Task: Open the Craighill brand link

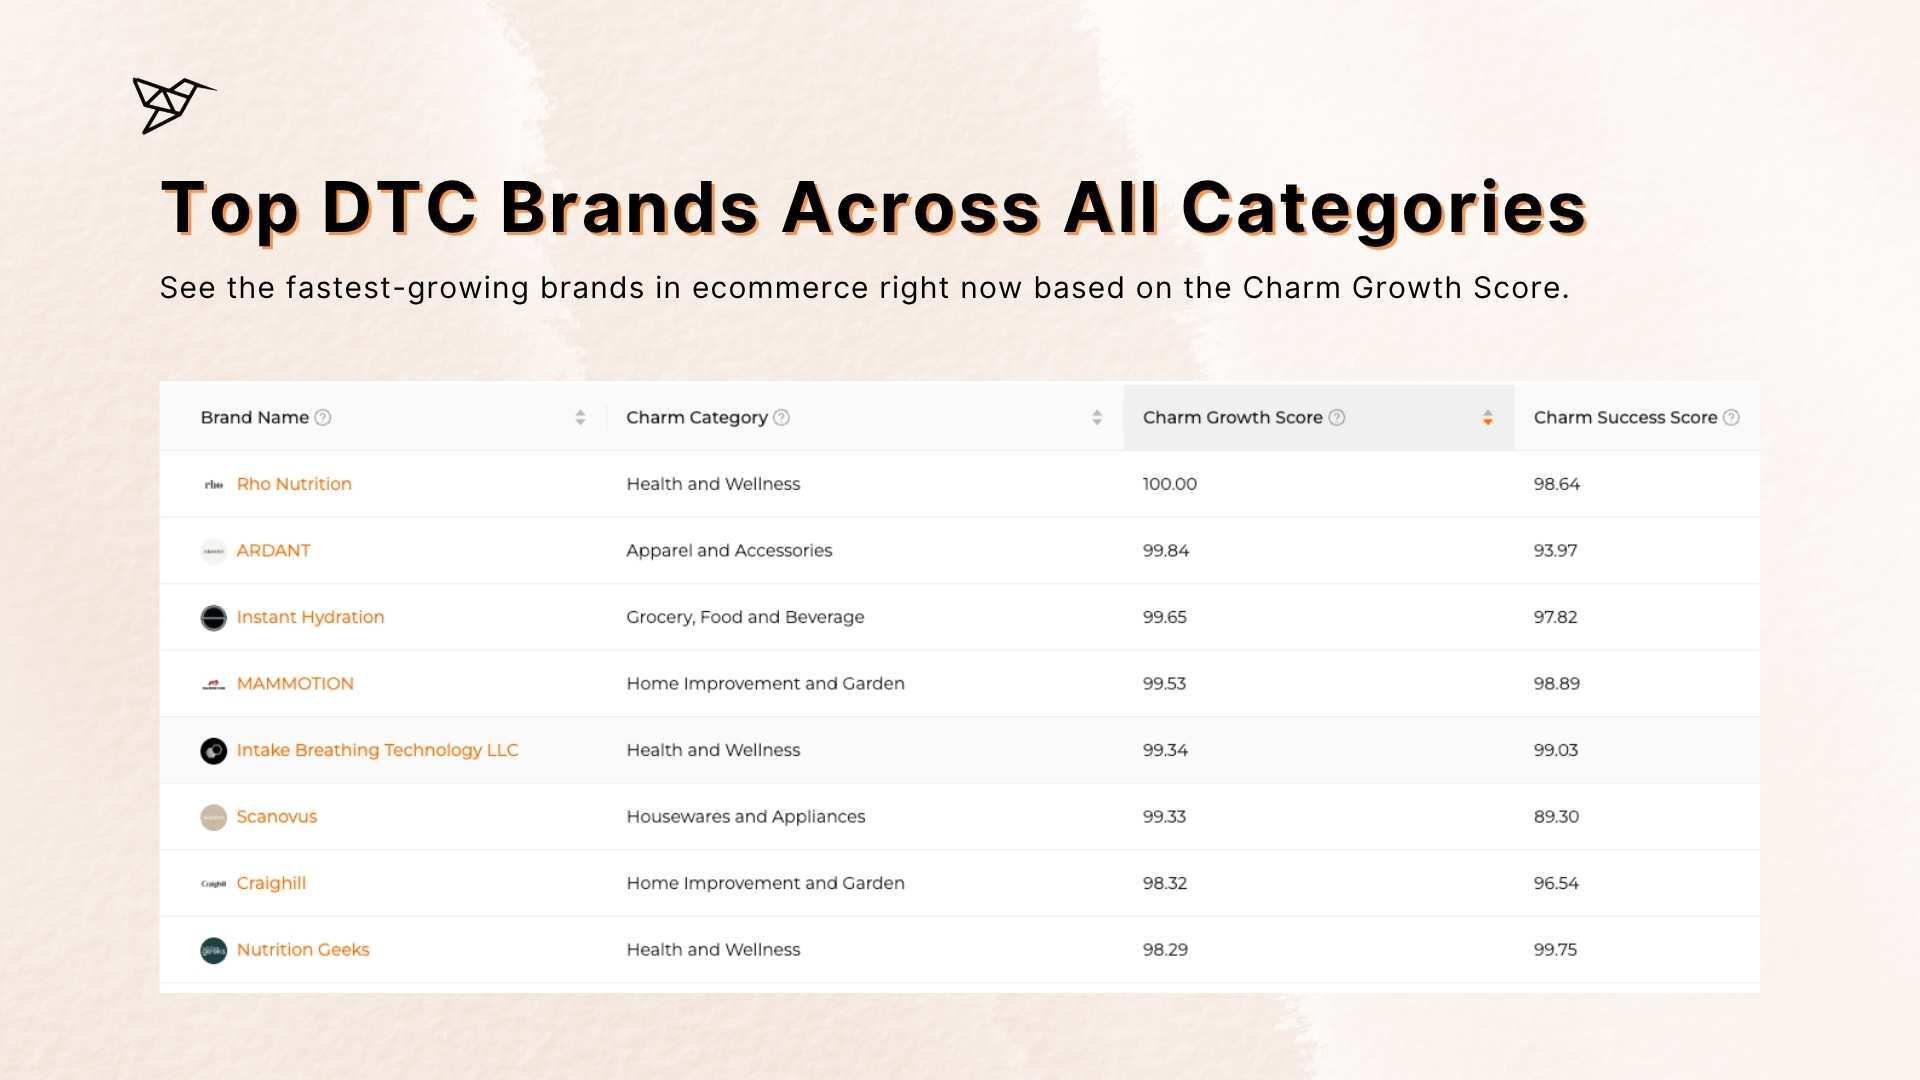Action: tap(271, 883)
